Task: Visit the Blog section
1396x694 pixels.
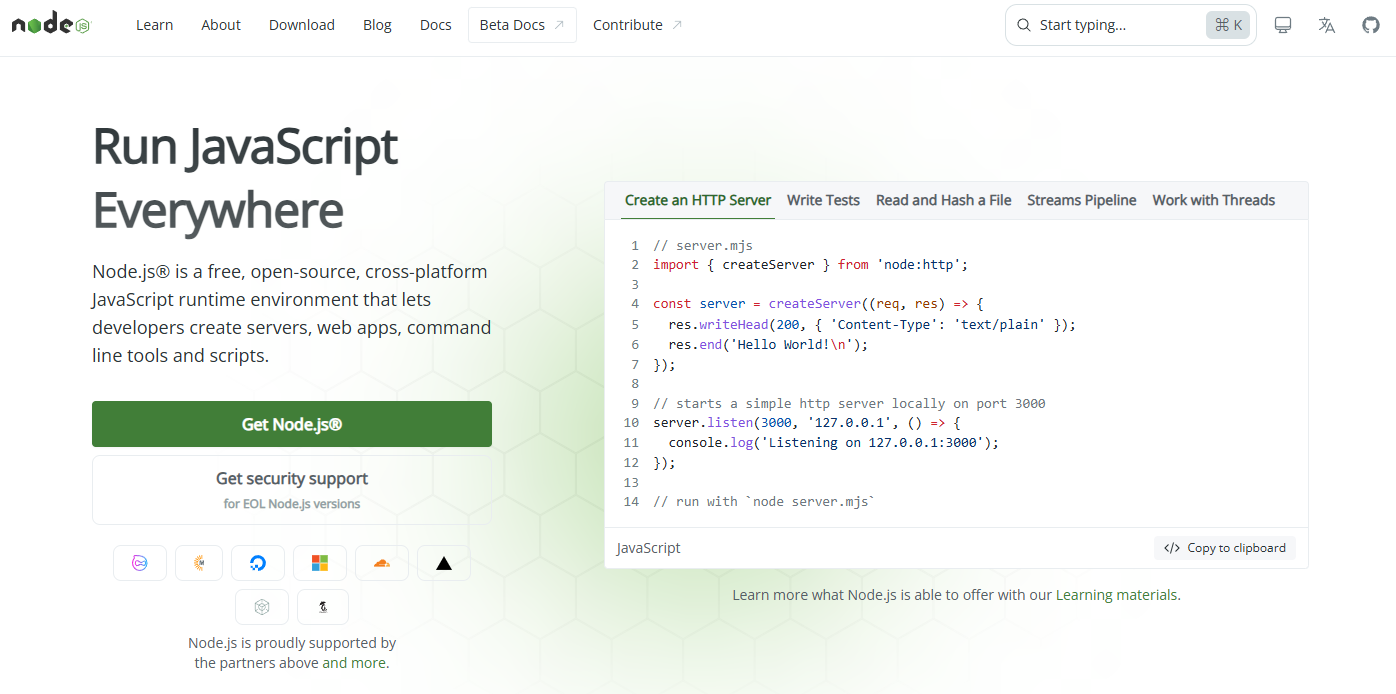Action: click(x=377, y=25)
